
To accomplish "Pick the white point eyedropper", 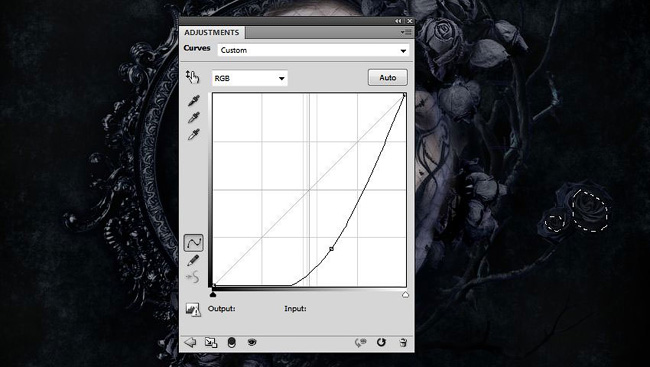I will pyautogui.click(x=193, y=134).
